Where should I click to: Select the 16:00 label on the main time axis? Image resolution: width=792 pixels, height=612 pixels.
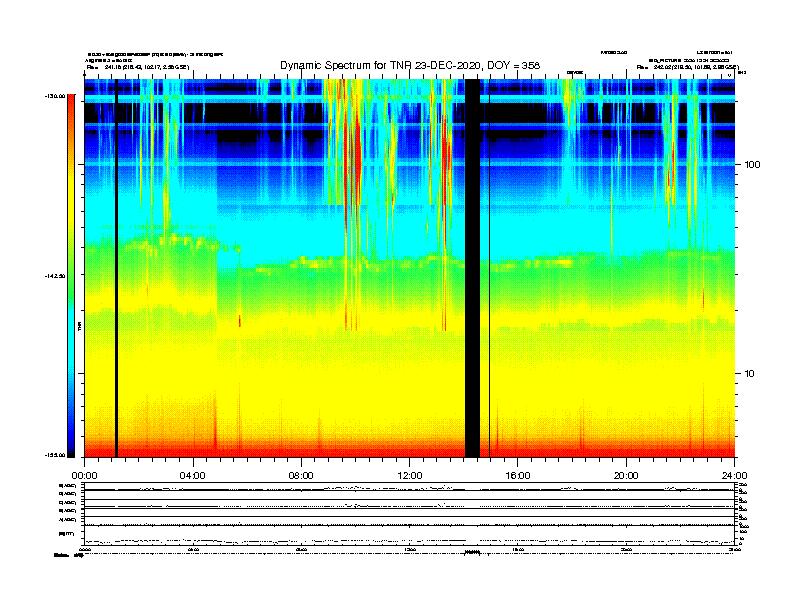point(518,476)
